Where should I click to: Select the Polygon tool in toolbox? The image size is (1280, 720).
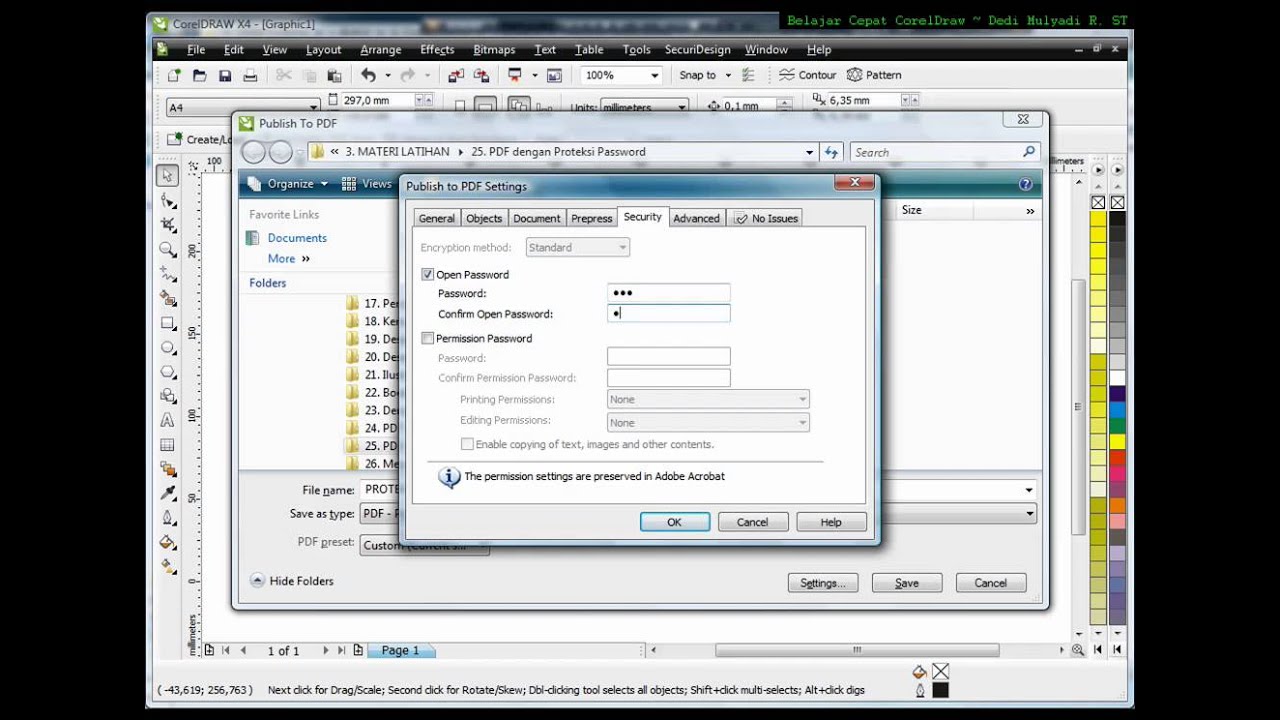tap(168, 371)
